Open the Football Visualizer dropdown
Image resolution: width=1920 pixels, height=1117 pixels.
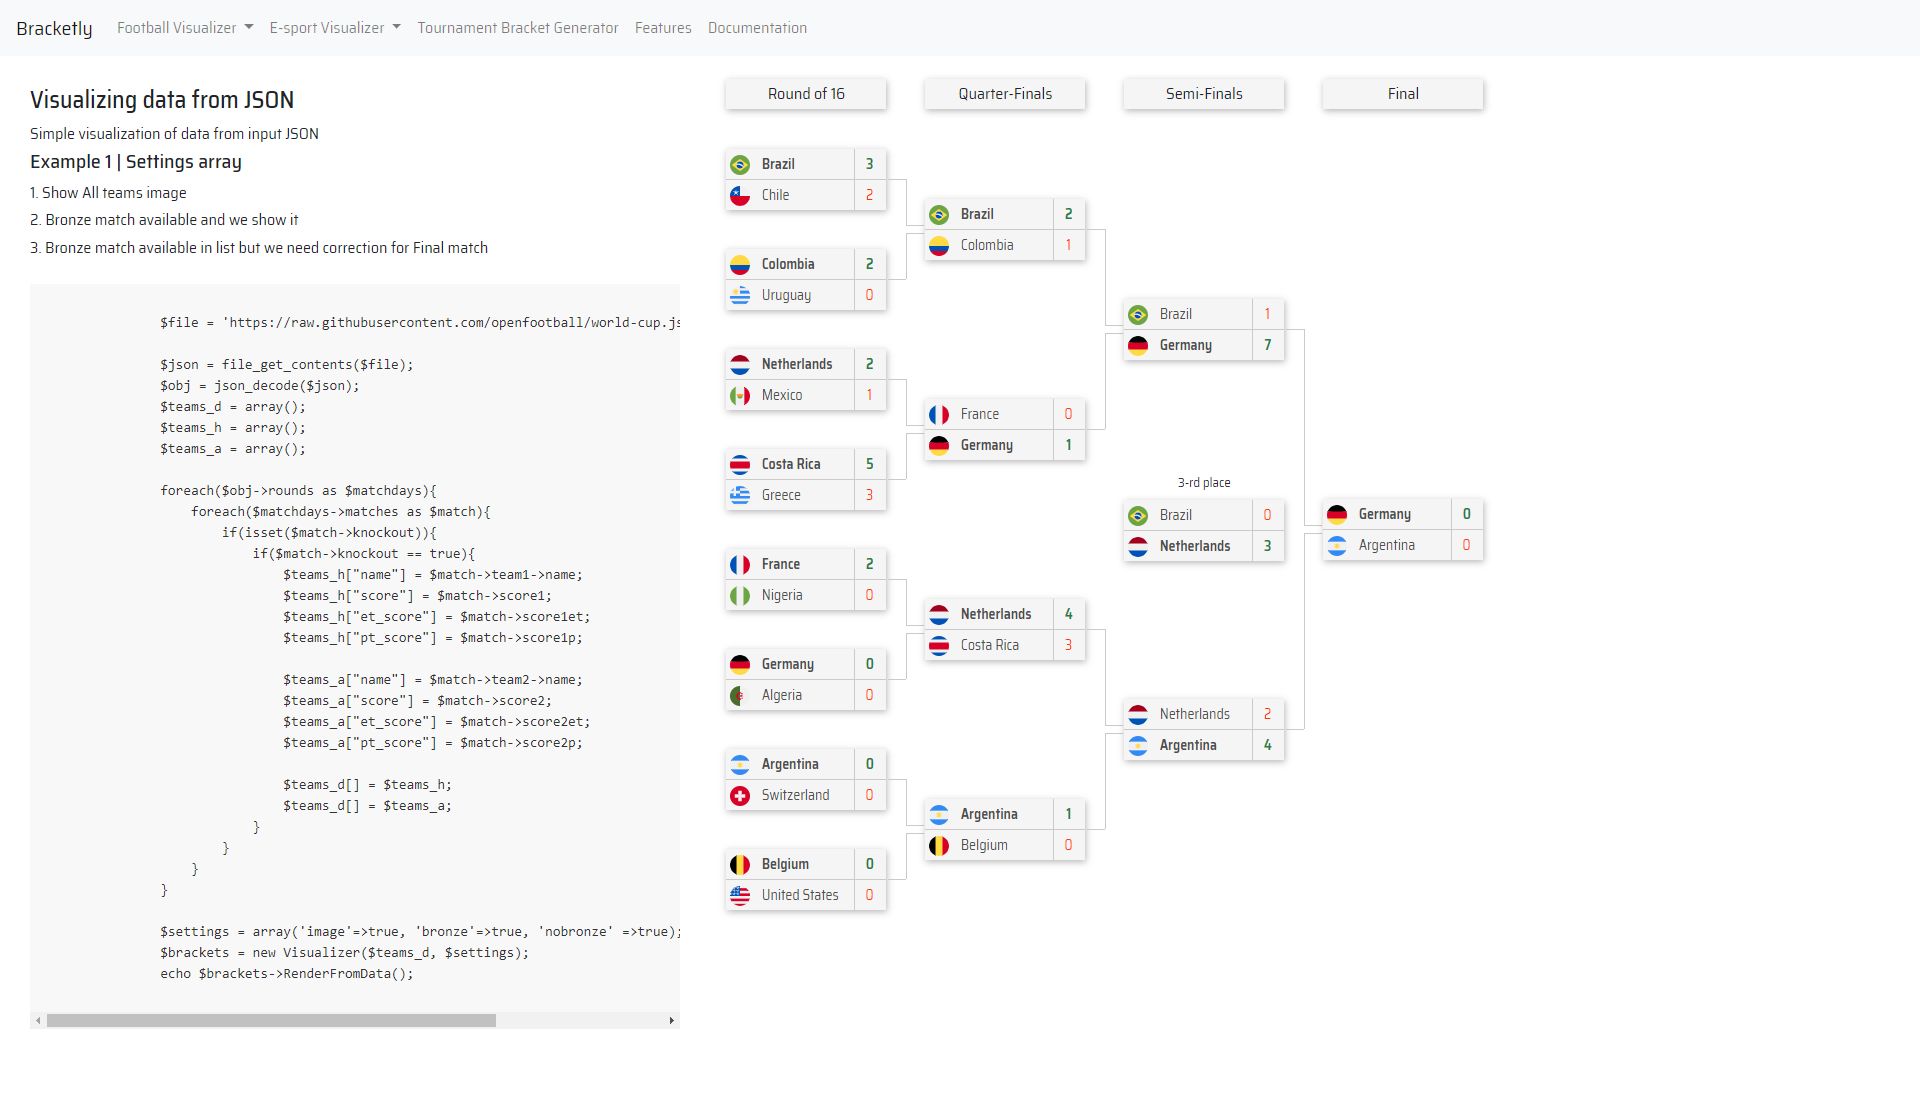(185, 28)
